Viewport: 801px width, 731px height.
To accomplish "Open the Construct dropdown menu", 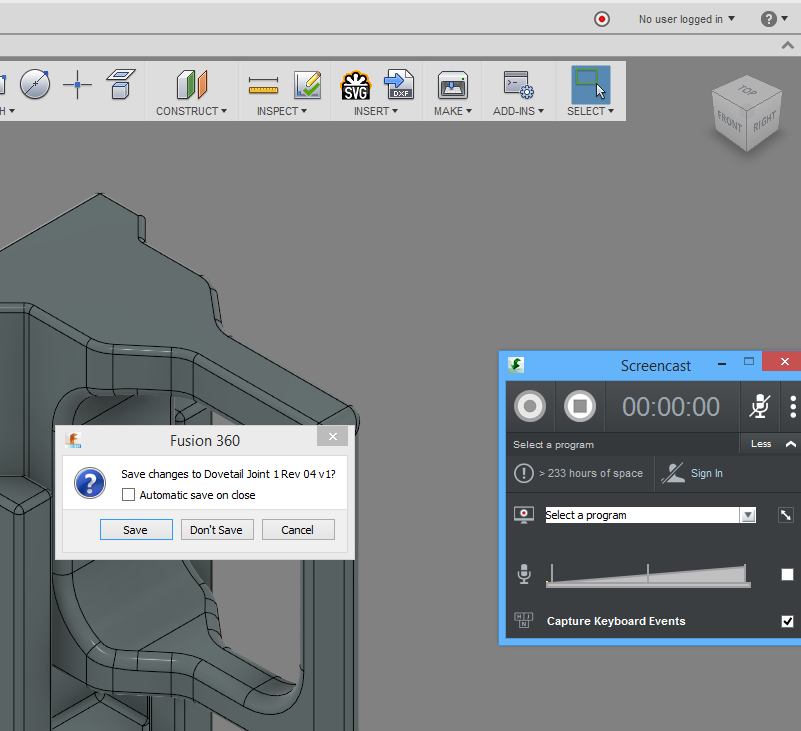I will click(x=192, y=111).
